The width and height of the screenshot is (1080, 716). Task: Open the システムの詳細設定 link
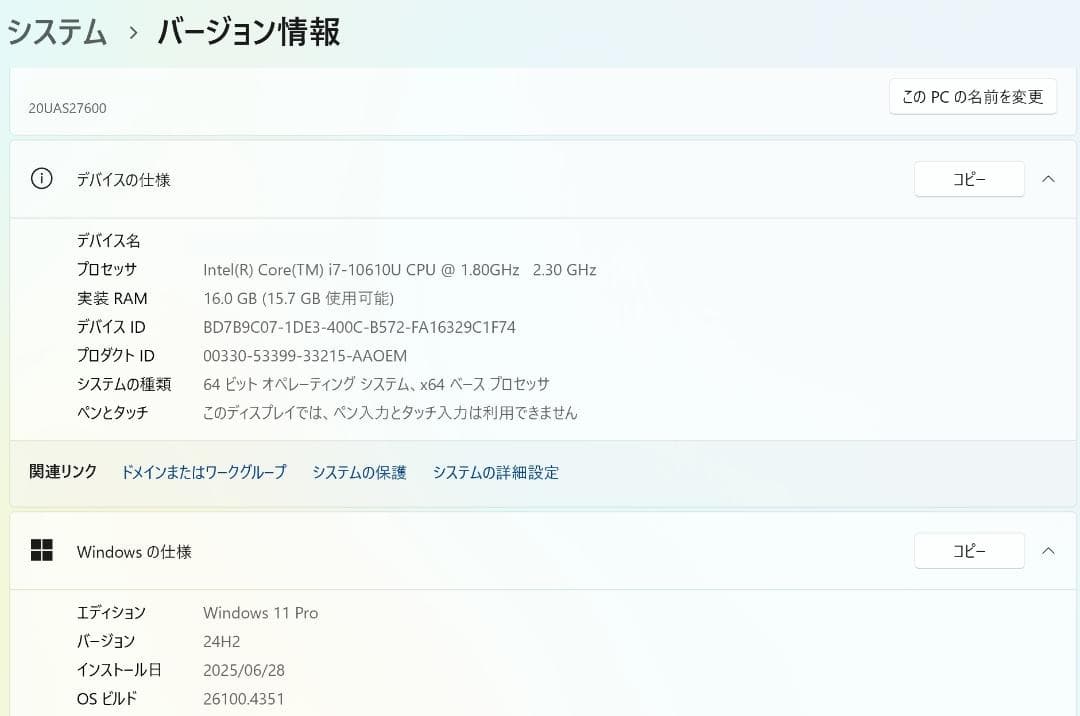pos(496,472)
